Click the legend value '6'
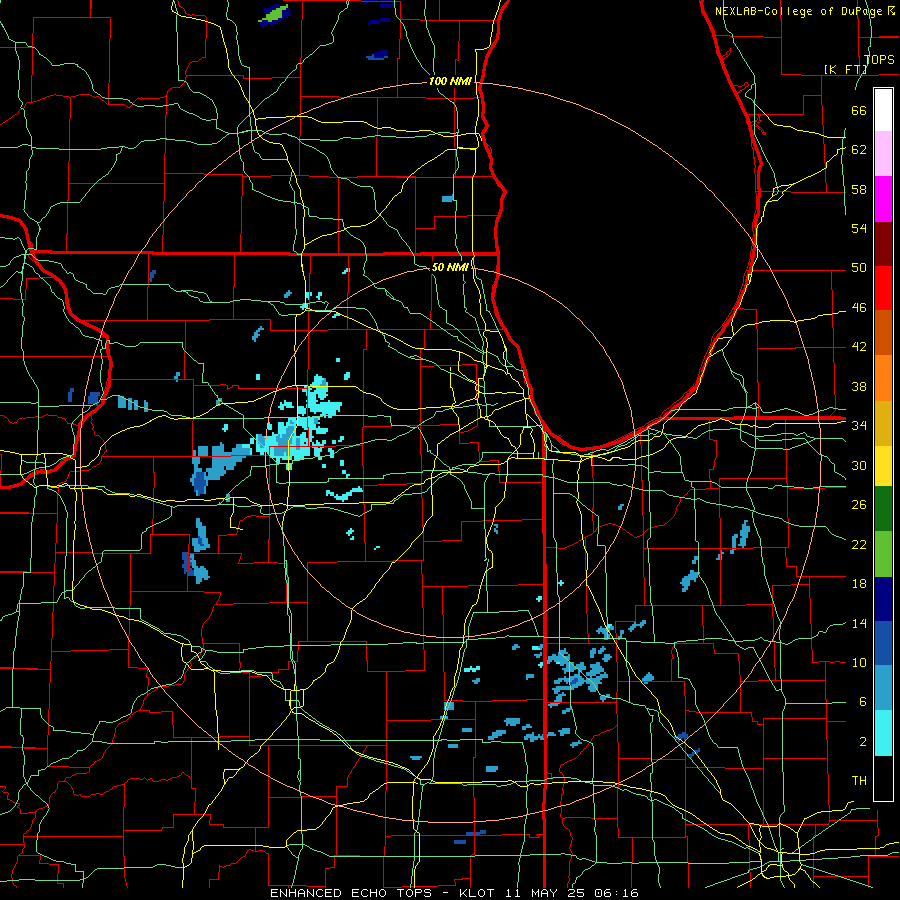 (x=863, y=701)
